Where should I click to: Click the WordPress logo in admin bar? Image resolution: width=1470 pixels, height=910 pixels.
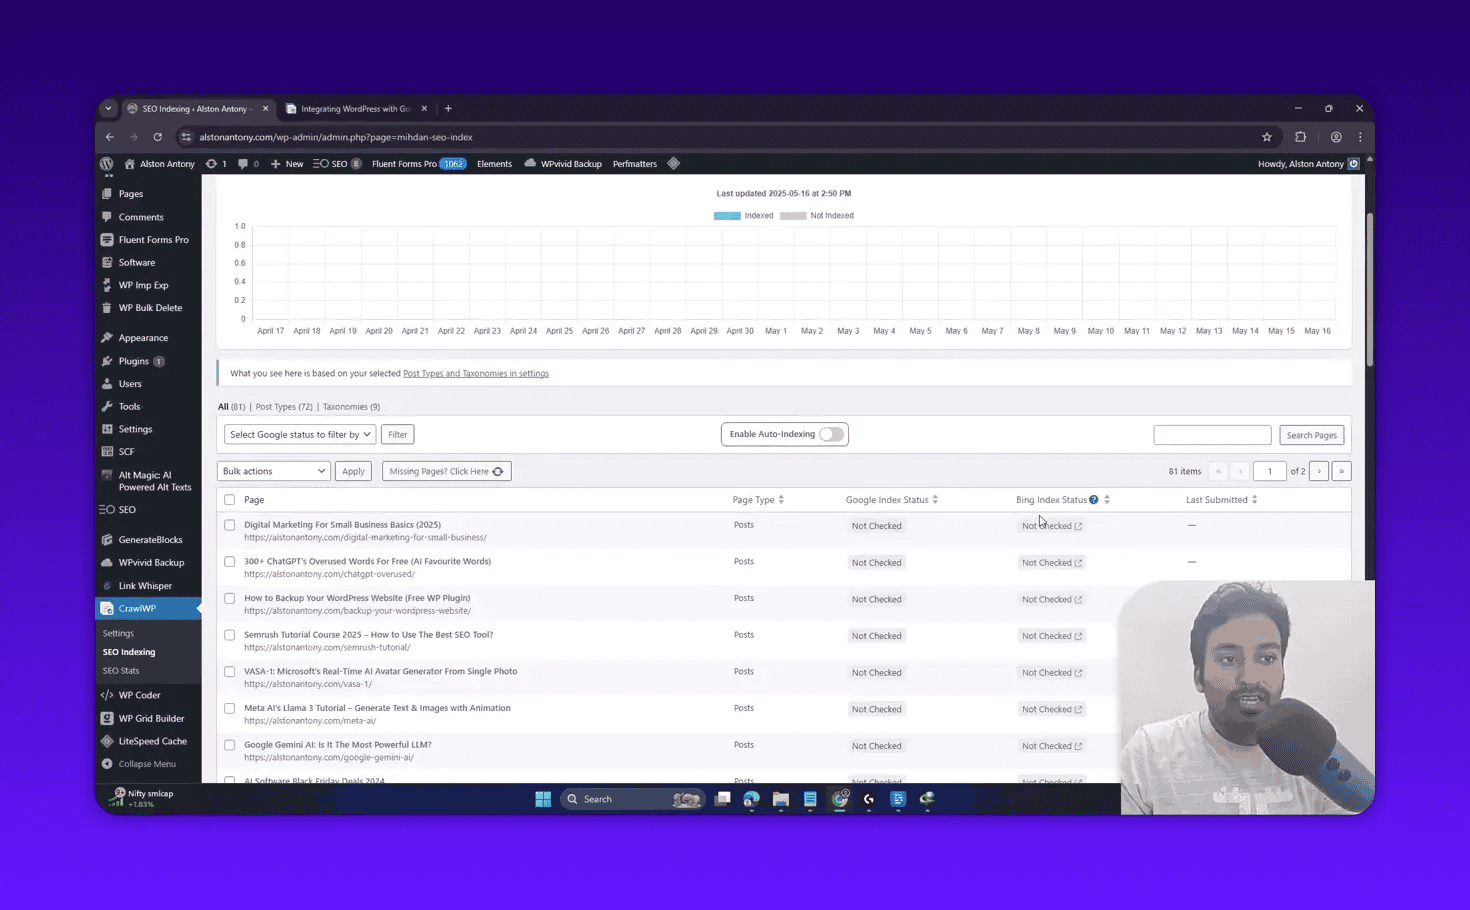point(106,163)
